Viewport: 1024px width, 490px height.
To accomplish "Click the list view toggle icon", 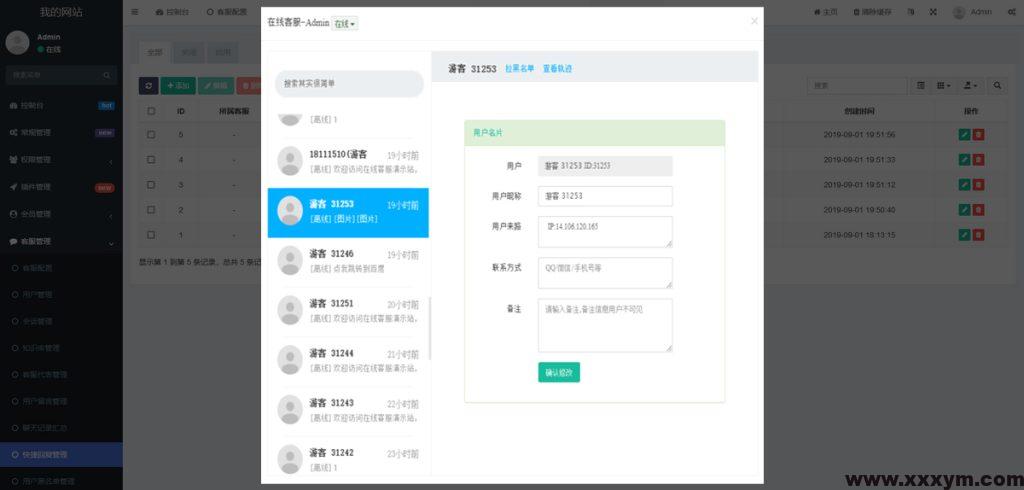I will pos(921,87).
